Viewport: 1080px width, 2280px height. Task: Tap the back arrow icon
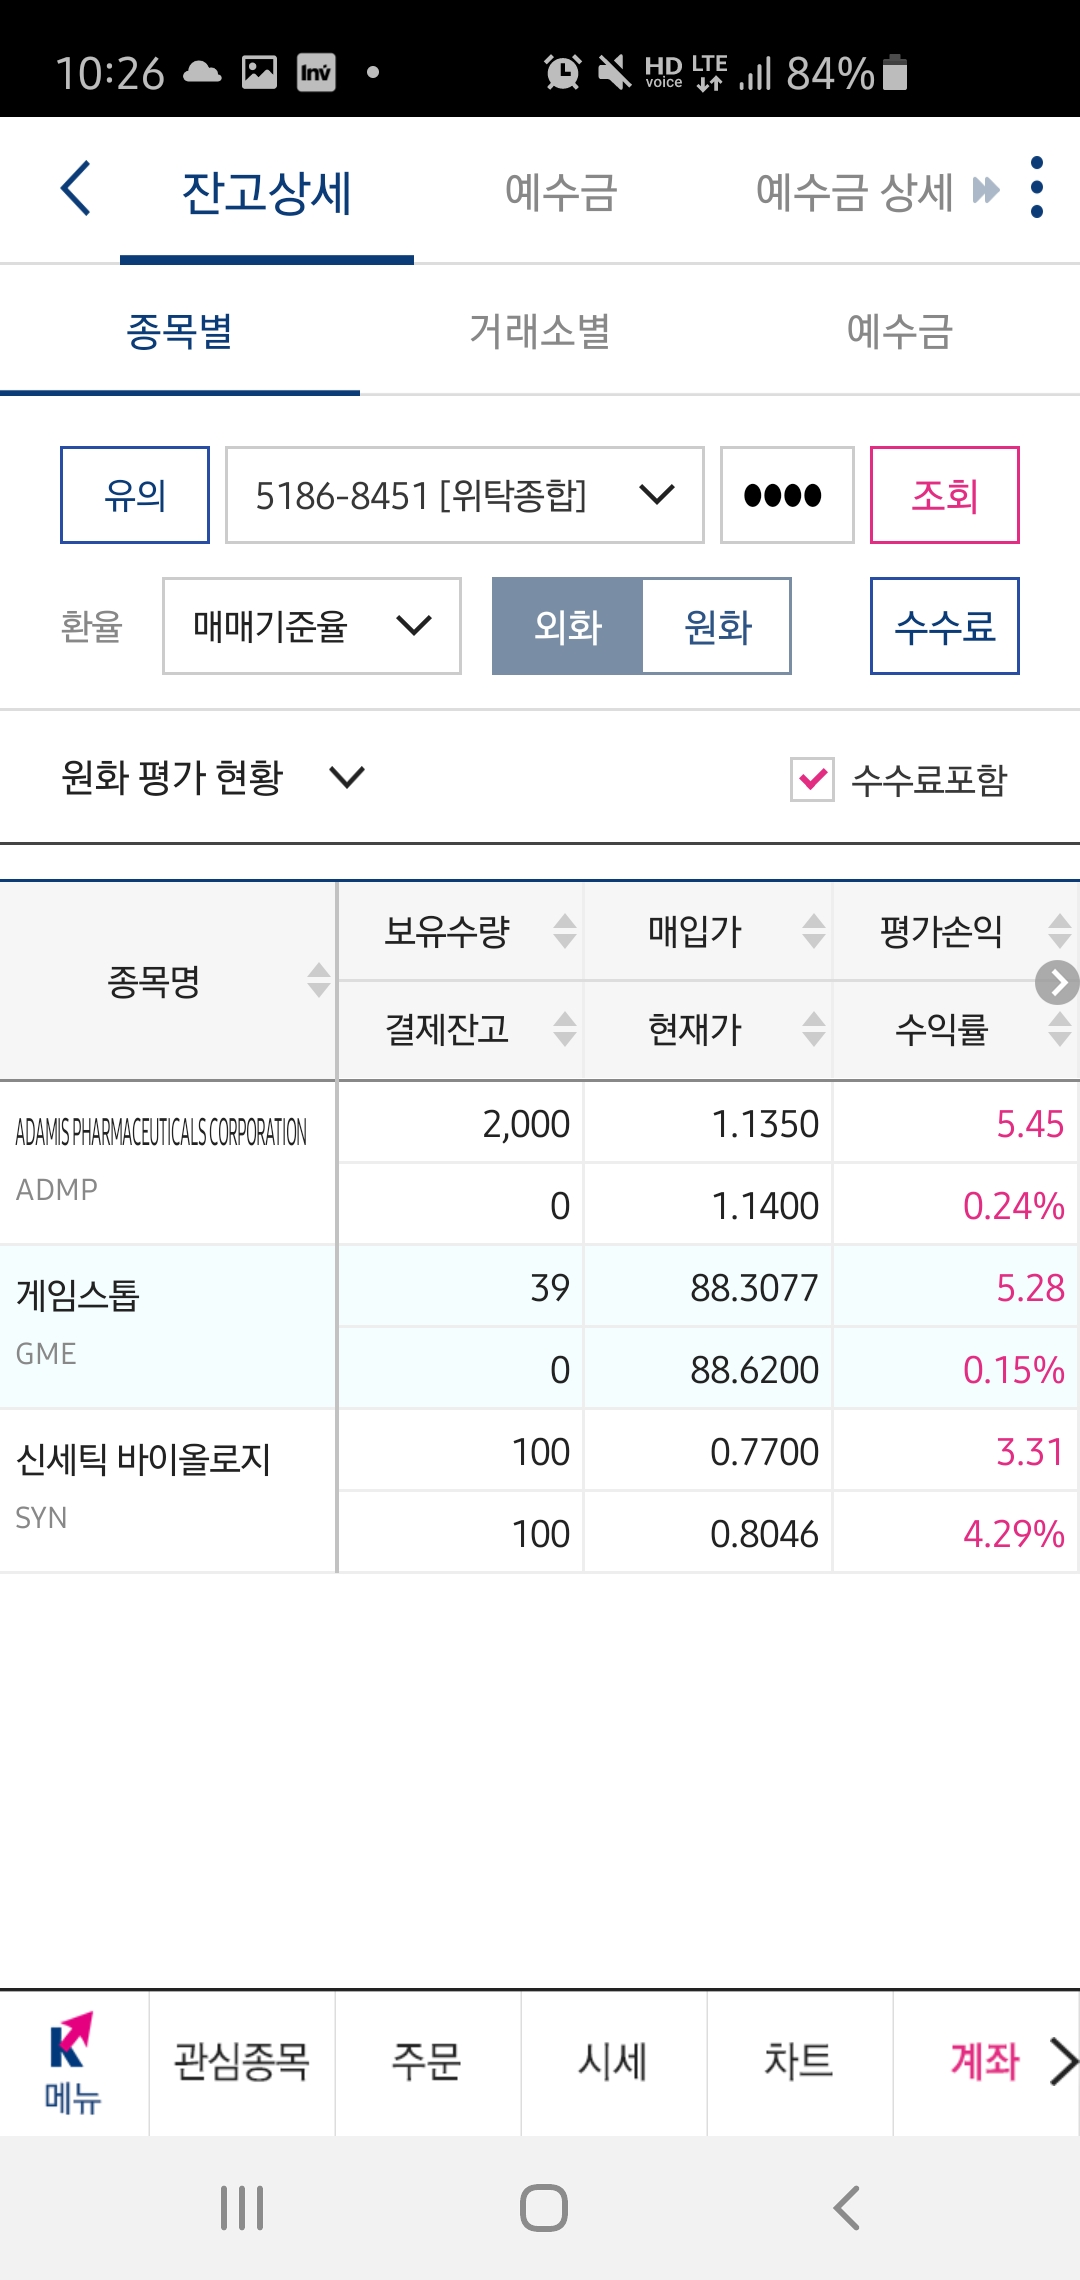click(x=76, y=188)
